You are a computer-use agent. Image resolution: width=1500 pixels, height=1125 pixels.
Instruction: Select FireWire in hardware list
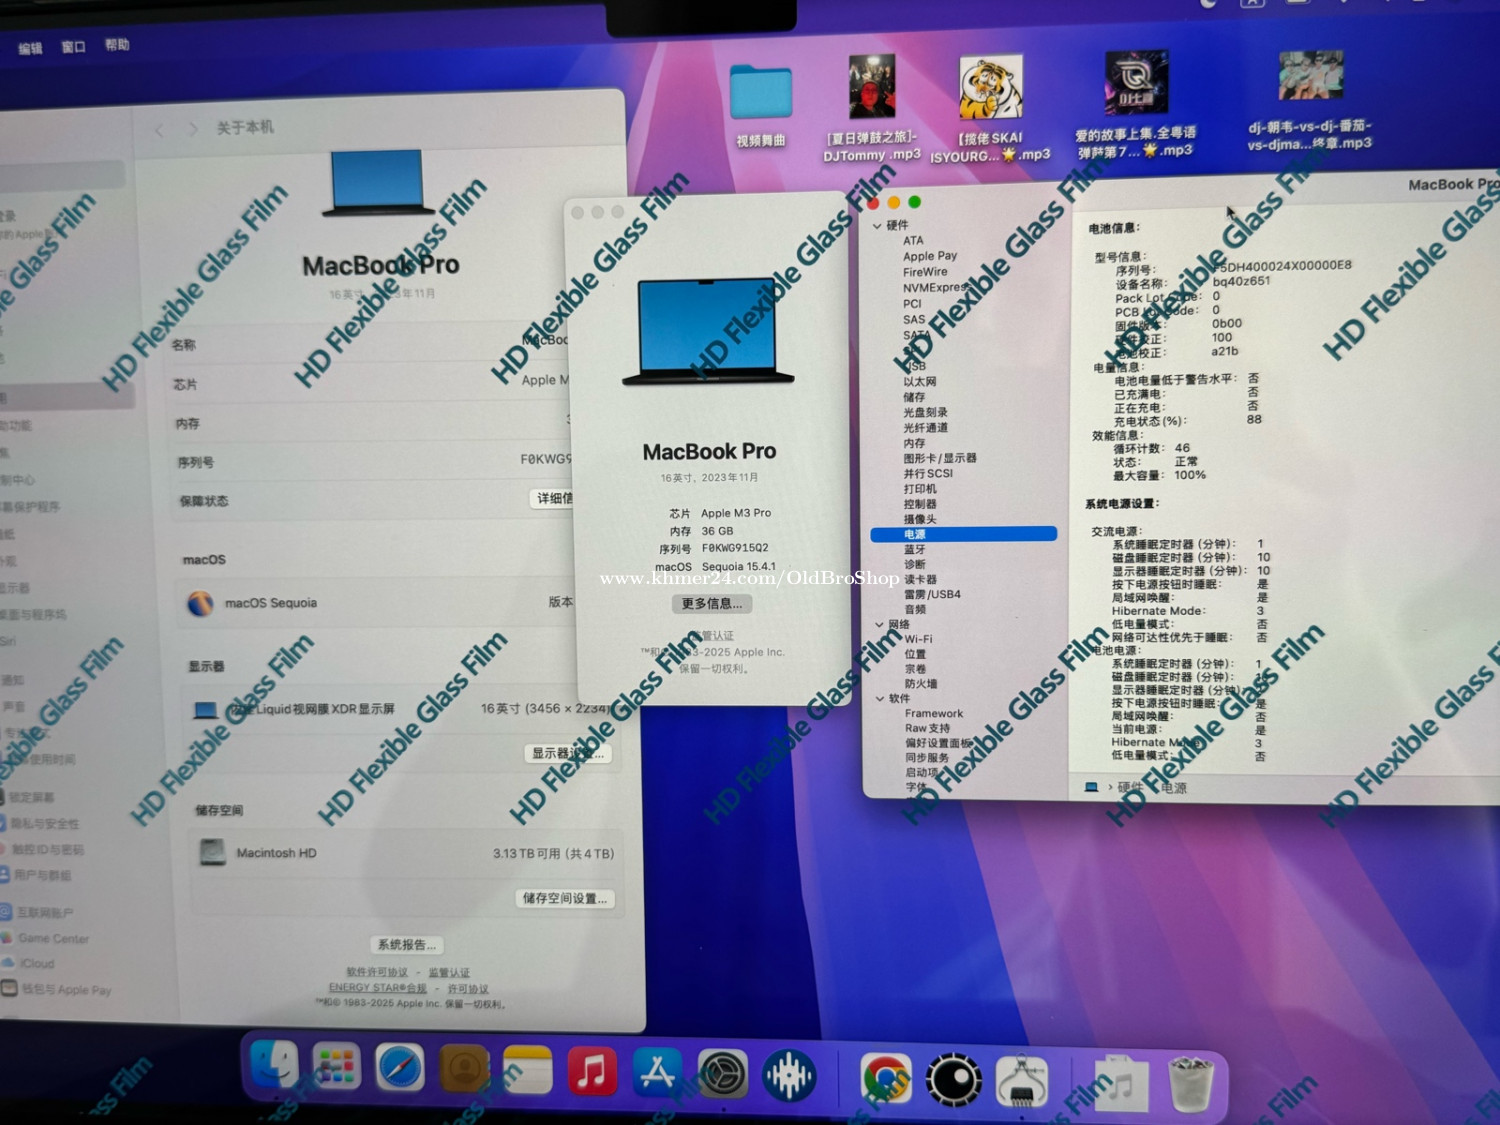pyautogui.click(x=925, y=272)
